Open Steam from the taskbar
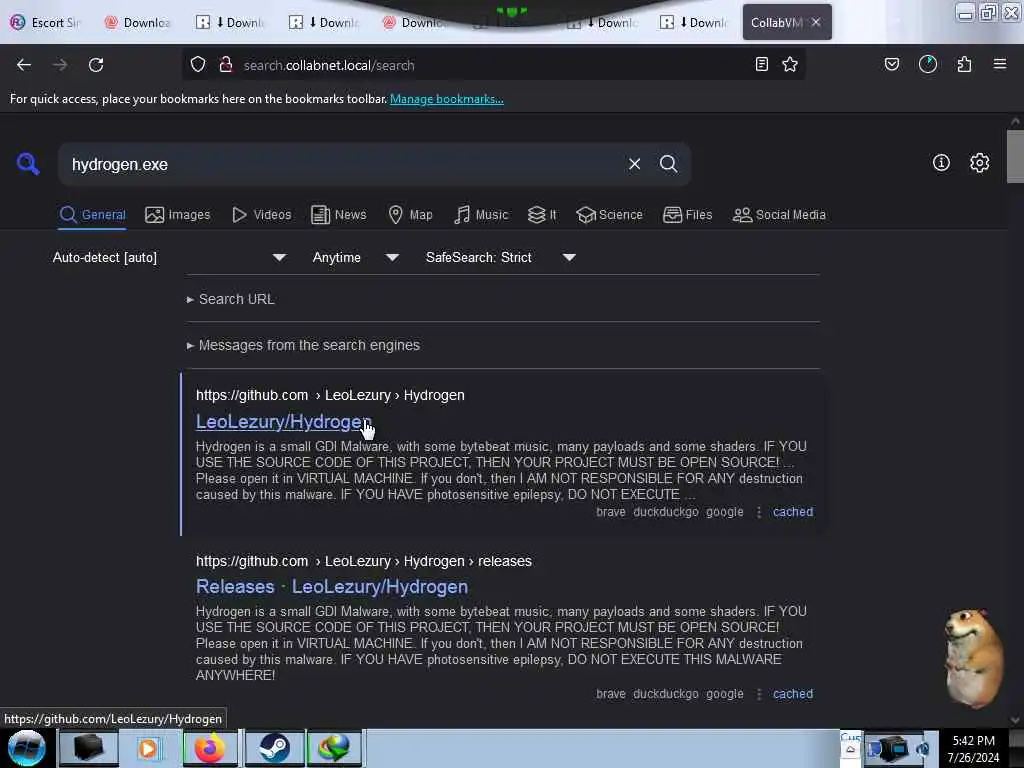The height and width of the screenshot is (768, 1024). (x=274, y=748)
